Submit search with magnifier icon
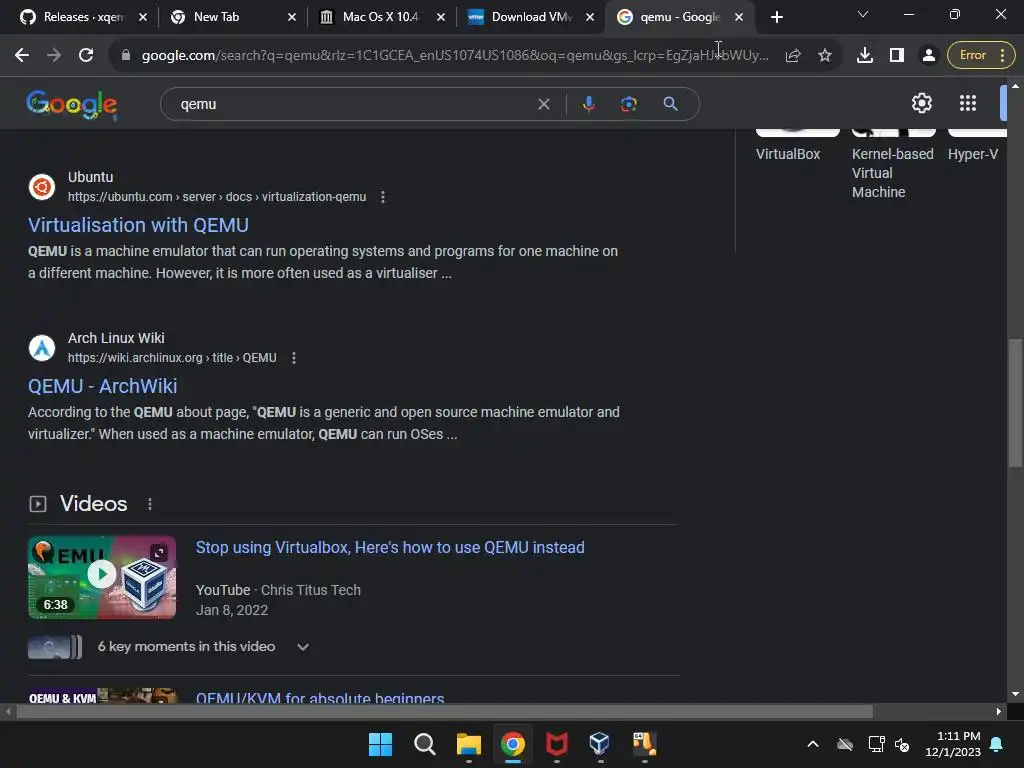1024x768 pixels. [x=670, y=104]
